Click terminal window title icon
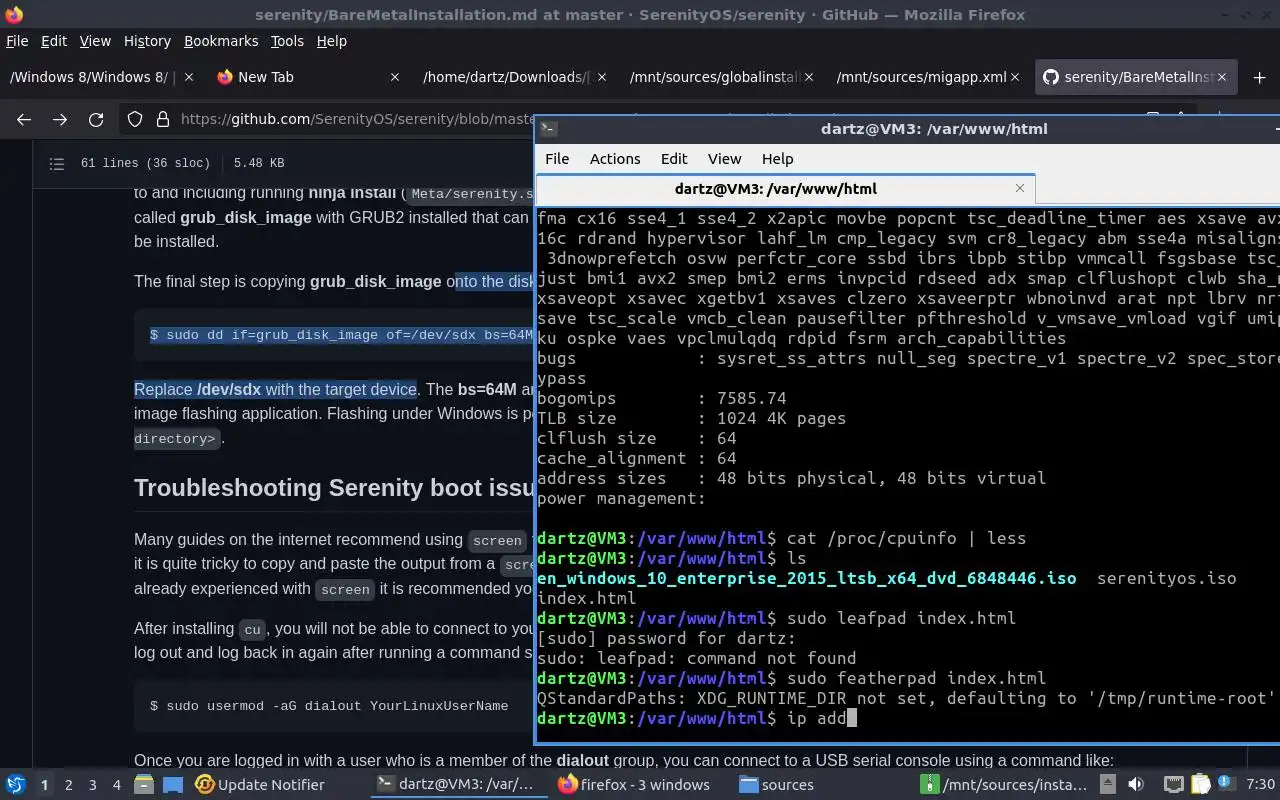Image resolution: width=1280 pixels, height=800 pixels. click(x=548, y=128)
